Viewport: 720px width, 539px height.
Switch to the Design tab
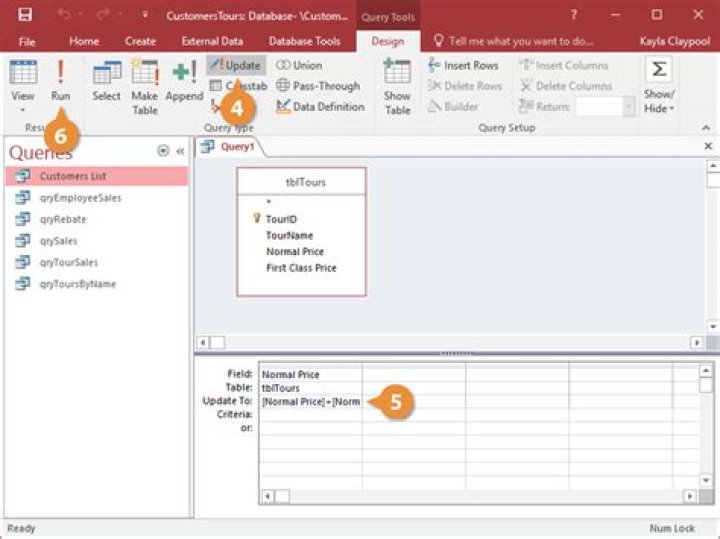[x=388, y=41]
